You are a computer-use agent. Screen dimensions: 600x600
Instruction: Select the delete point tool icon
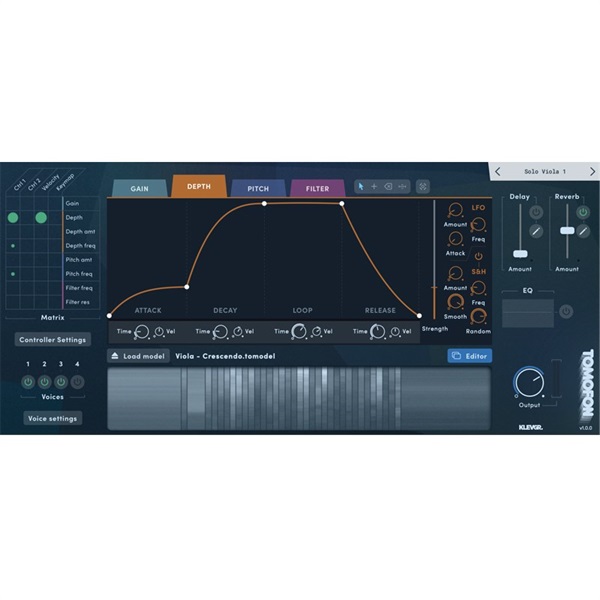click(x=388, y=187)
